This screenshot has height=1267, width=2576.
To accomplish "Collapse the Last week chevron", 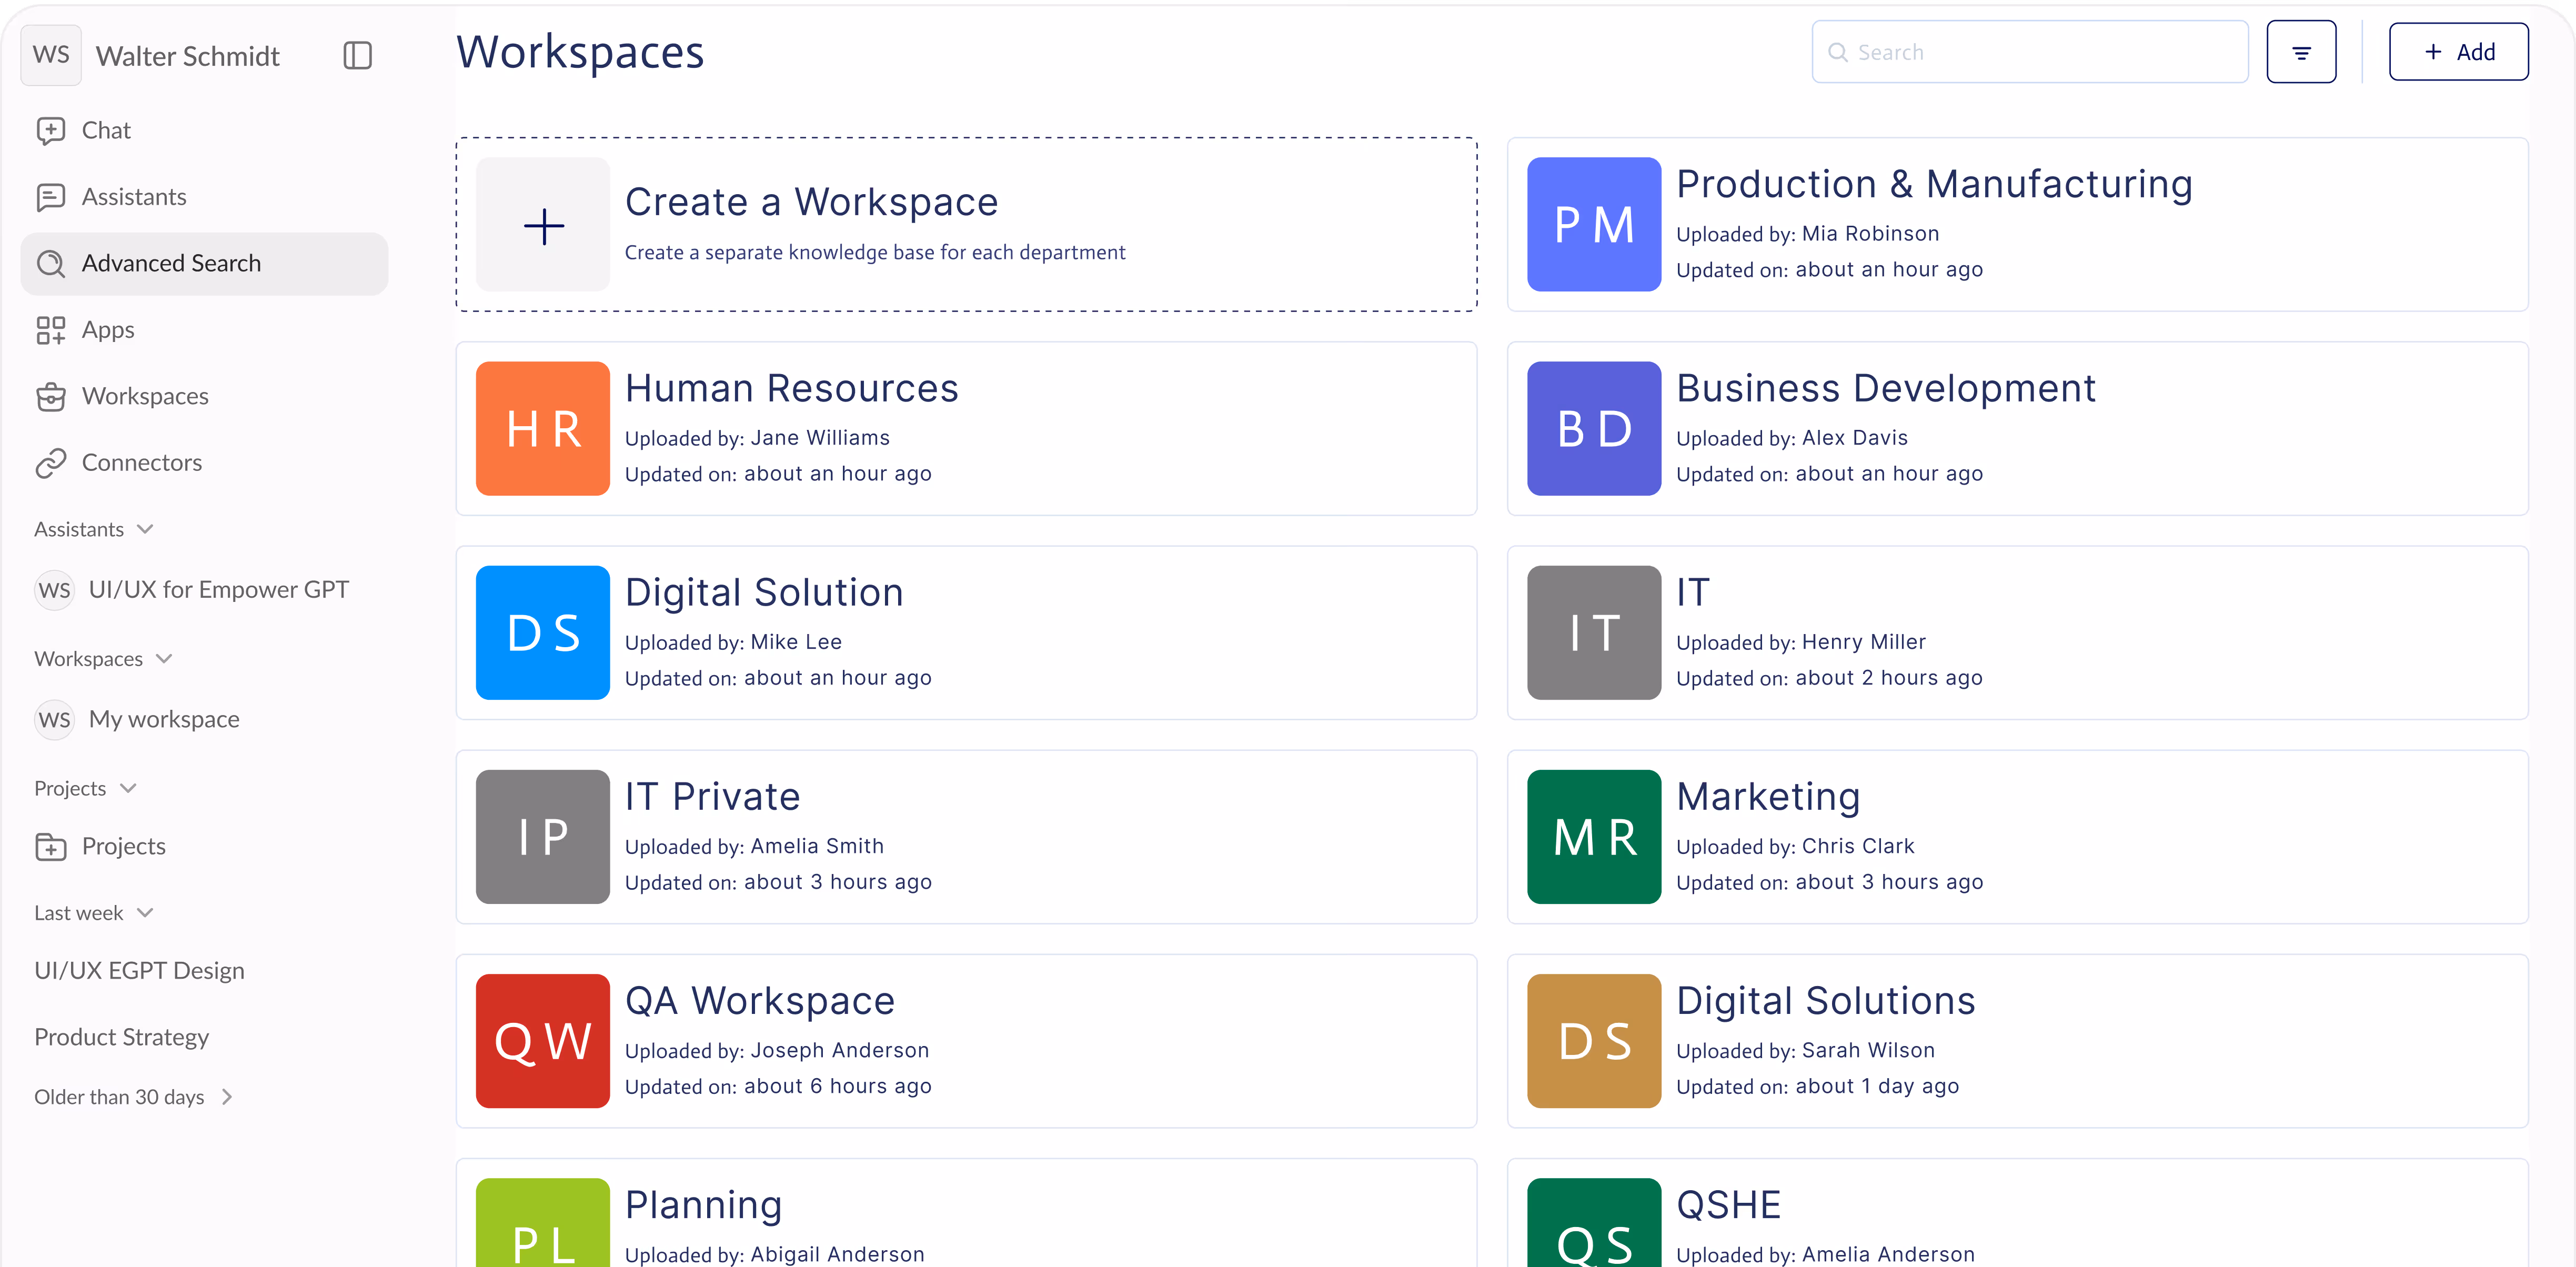I will tap(146, 912).
